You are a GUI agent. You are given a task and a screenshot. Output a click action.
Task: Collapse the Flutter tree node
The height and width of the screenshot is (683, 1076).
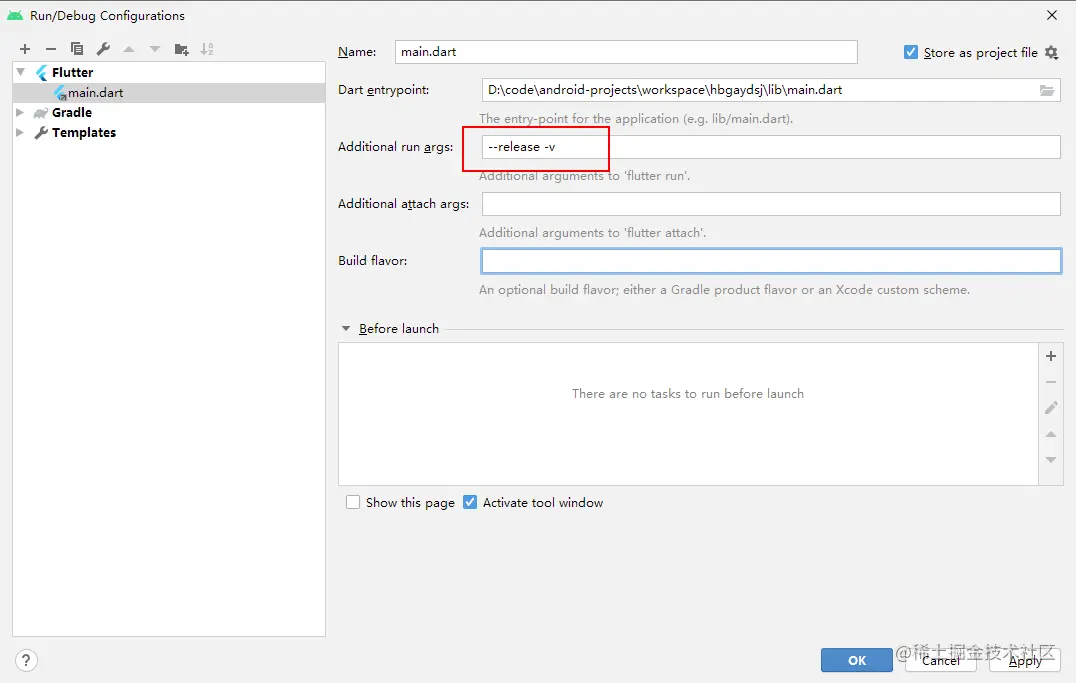[21, 72]
